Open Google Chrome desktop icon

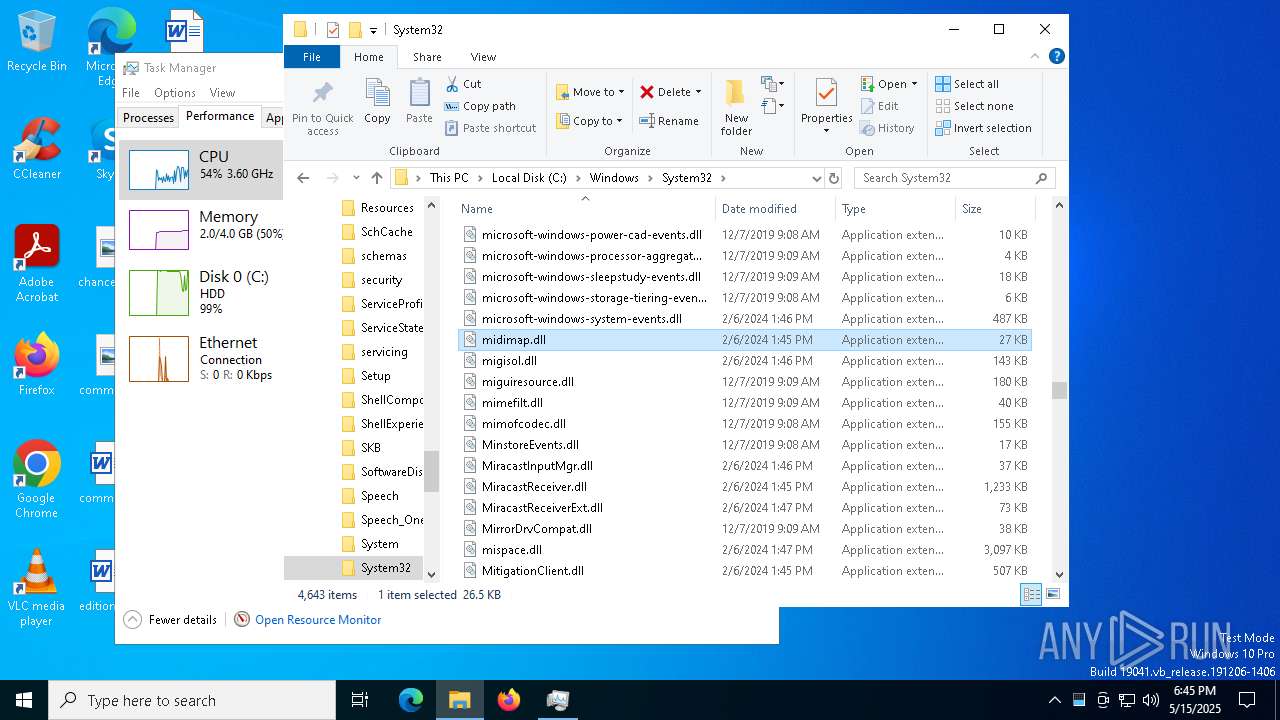36,480
